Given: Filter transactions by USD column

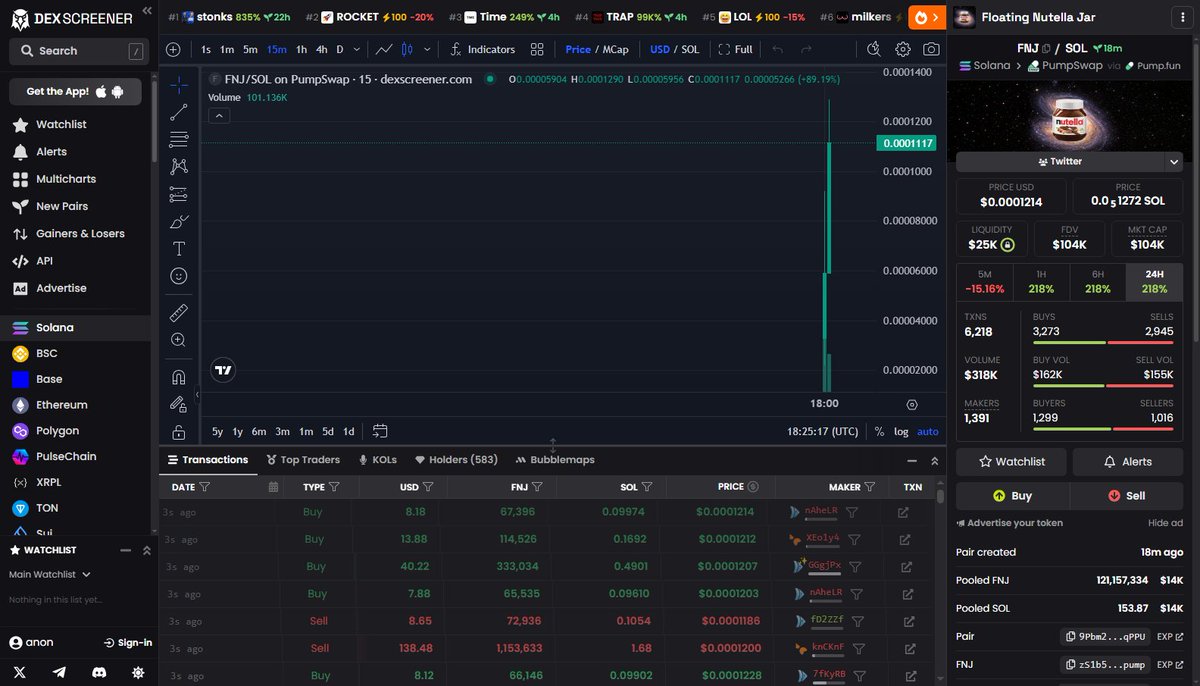Looking at the screenshot, I should click(428, 487).
